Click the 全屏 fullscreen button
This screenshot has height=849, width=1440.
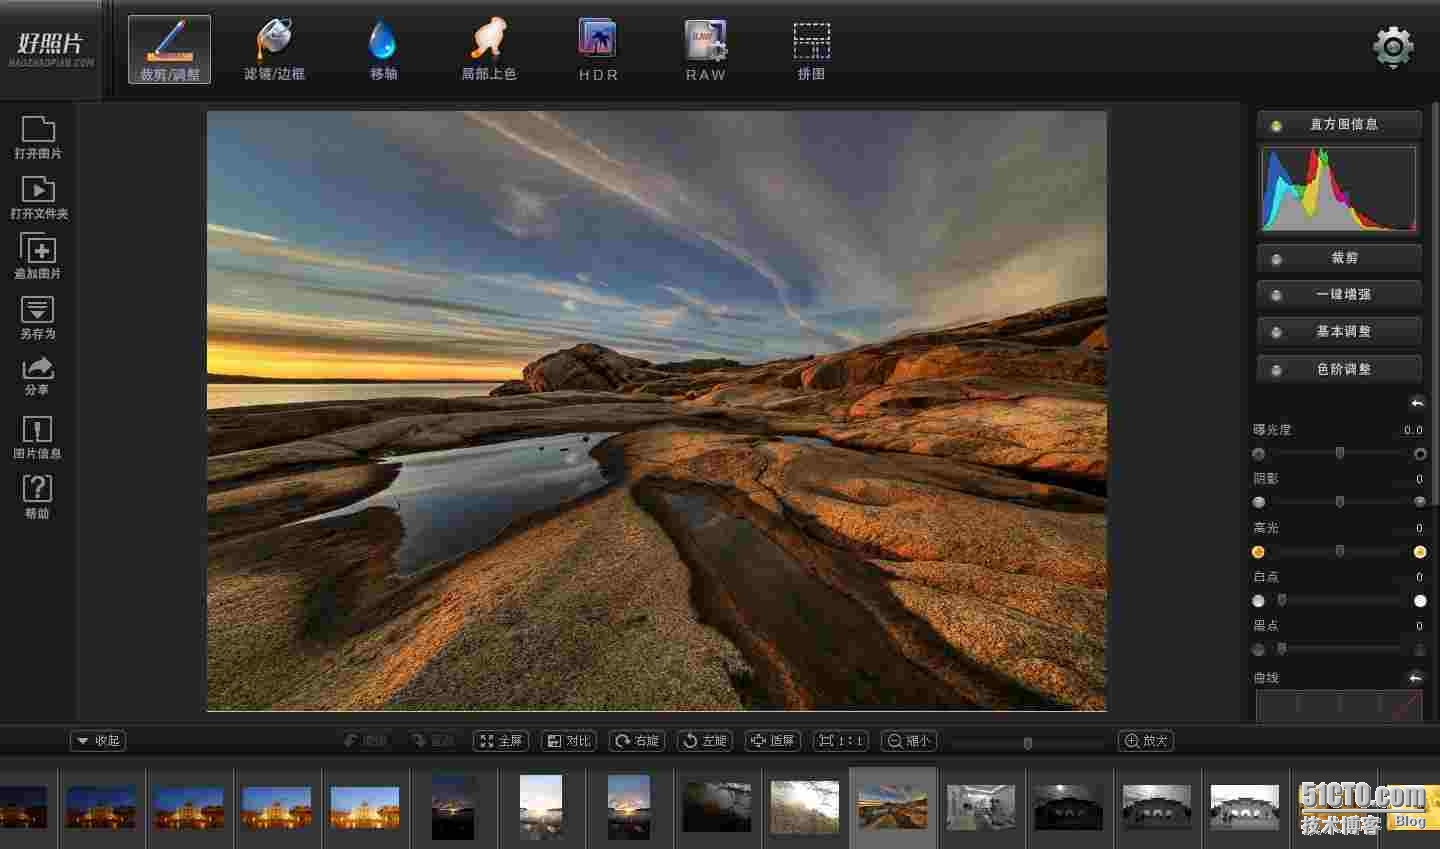click(x=501, y=741)
